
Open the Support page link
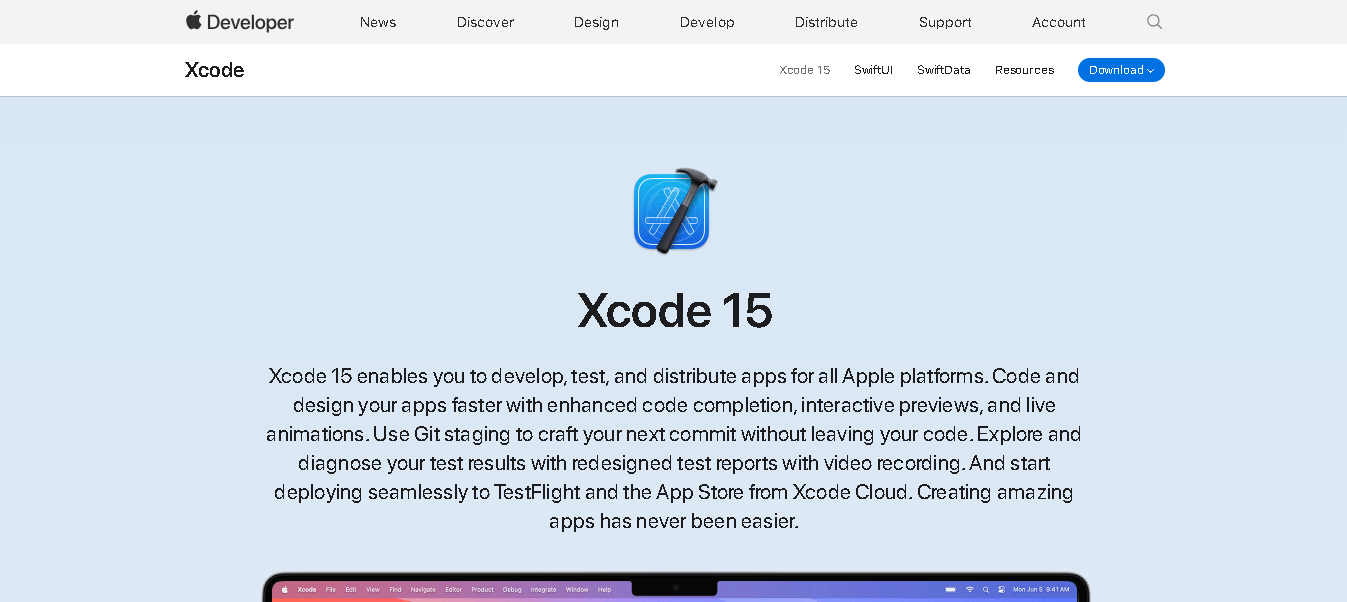point(945,22)
